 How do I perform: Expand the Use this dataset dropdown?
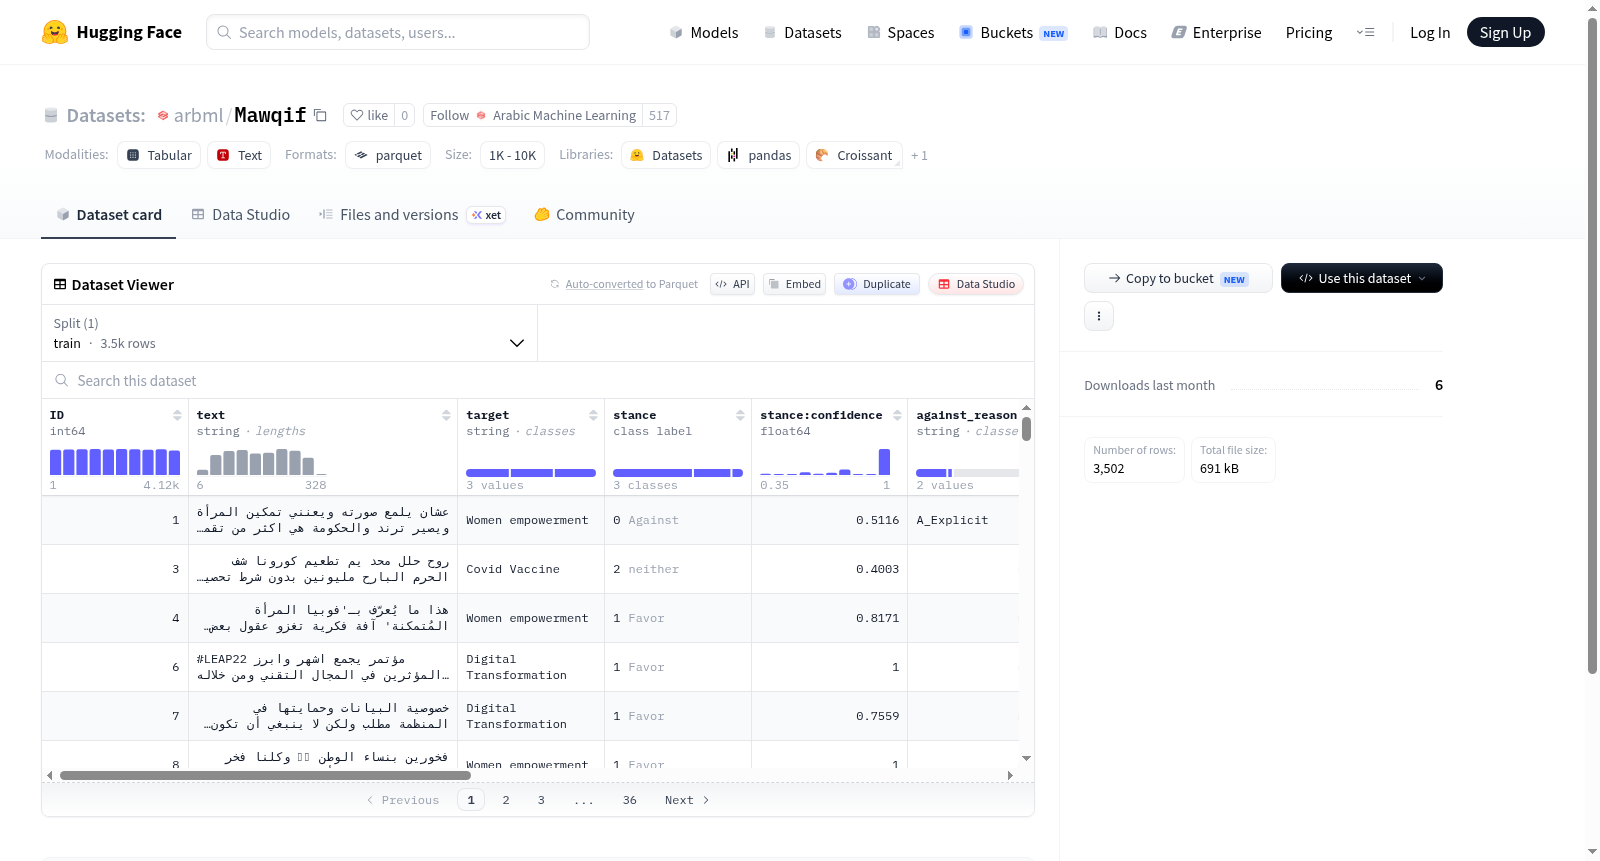pos(1361,278)
